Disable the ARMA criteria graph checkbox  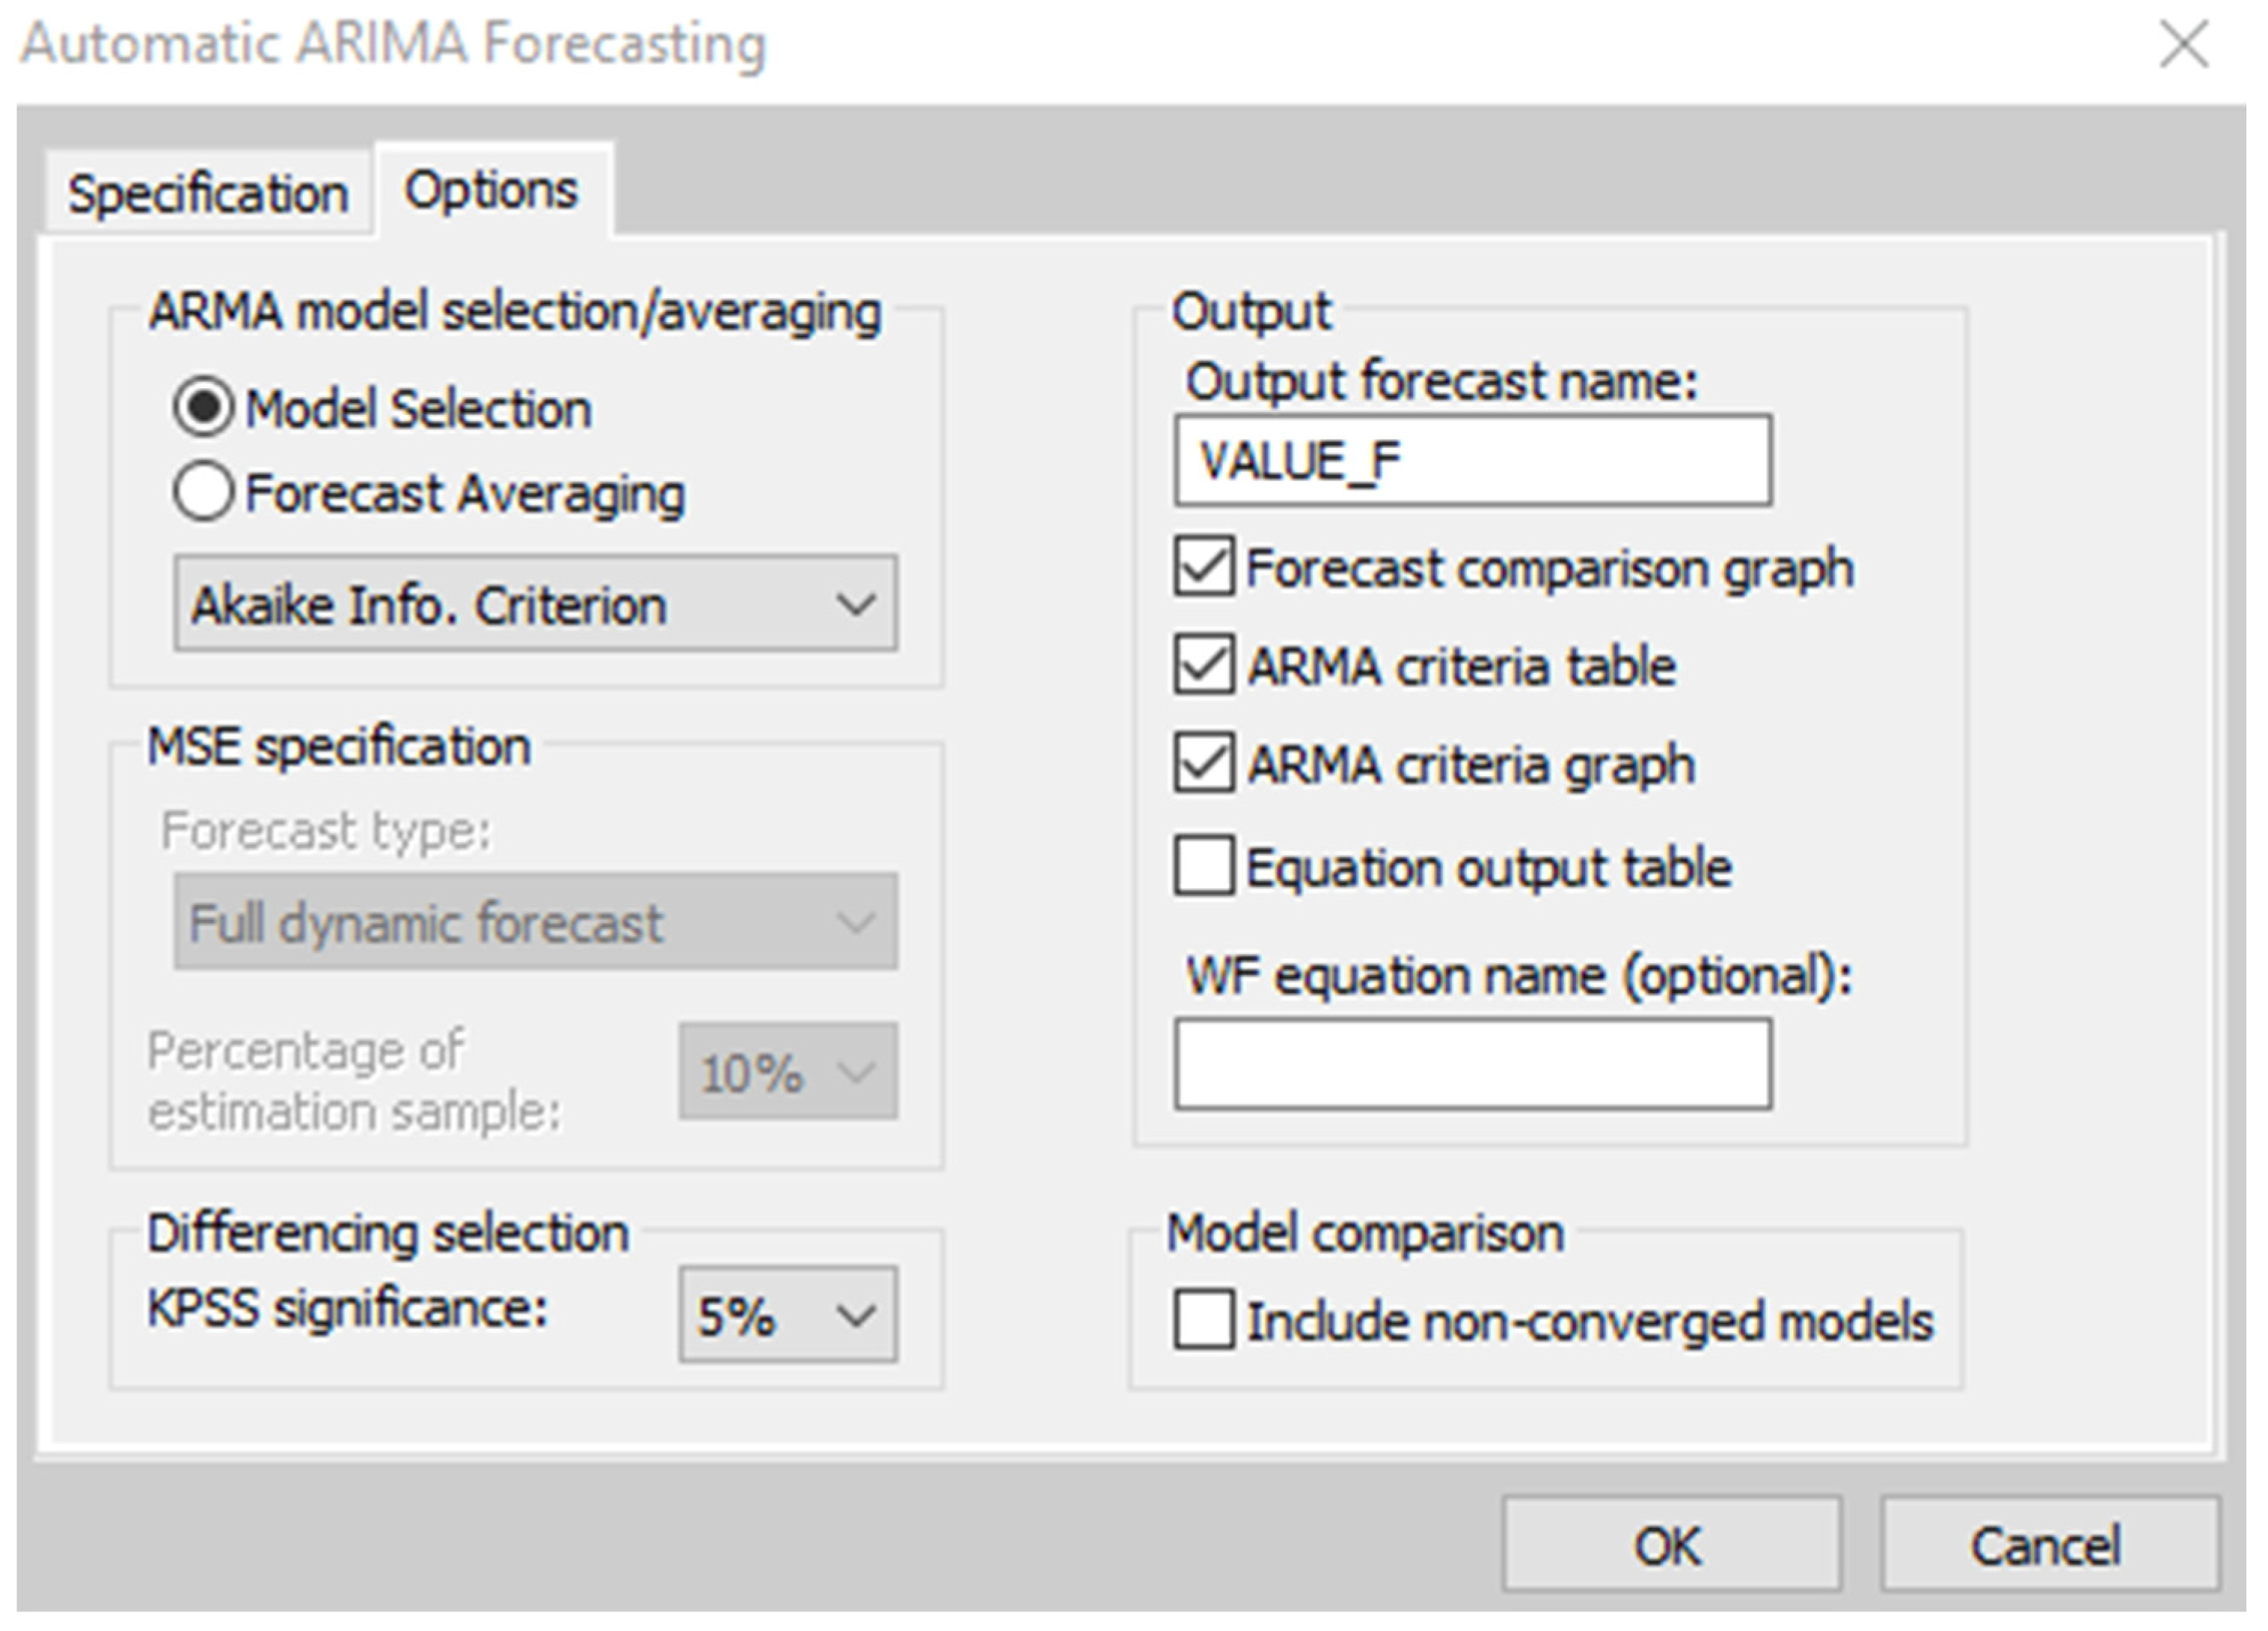1203,764
